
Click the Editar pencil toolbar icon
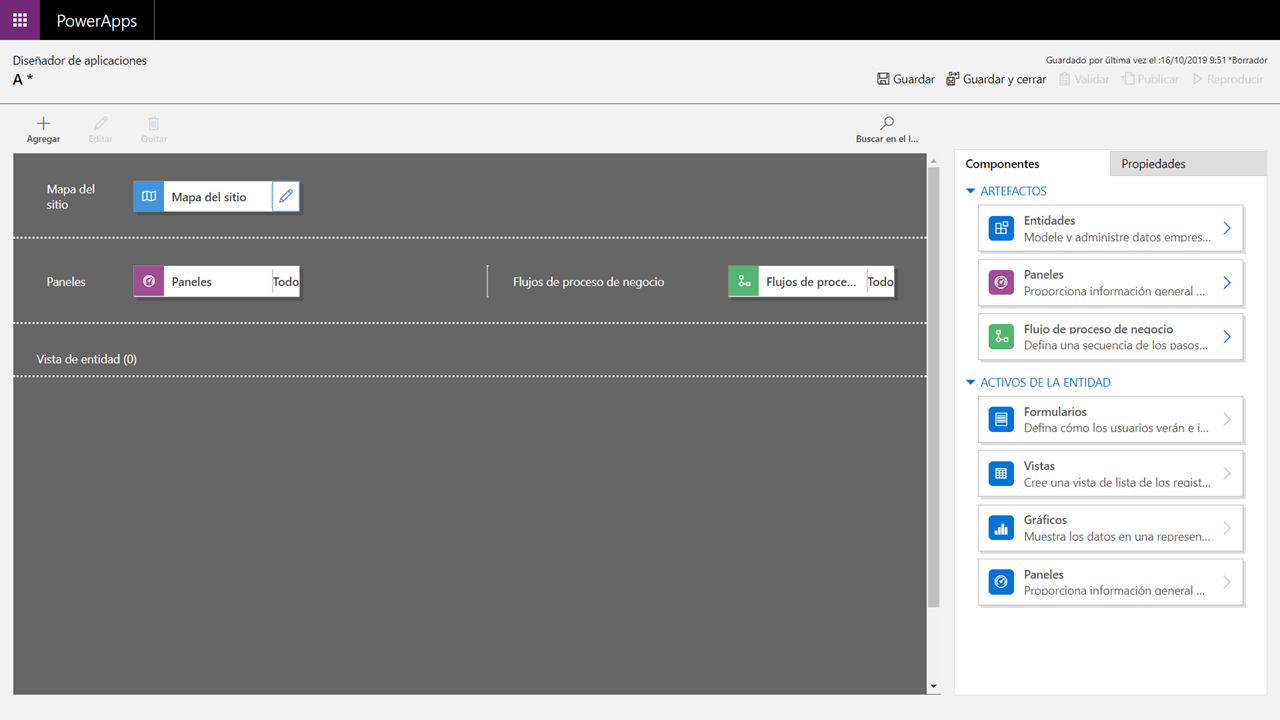tap(100, 124)
